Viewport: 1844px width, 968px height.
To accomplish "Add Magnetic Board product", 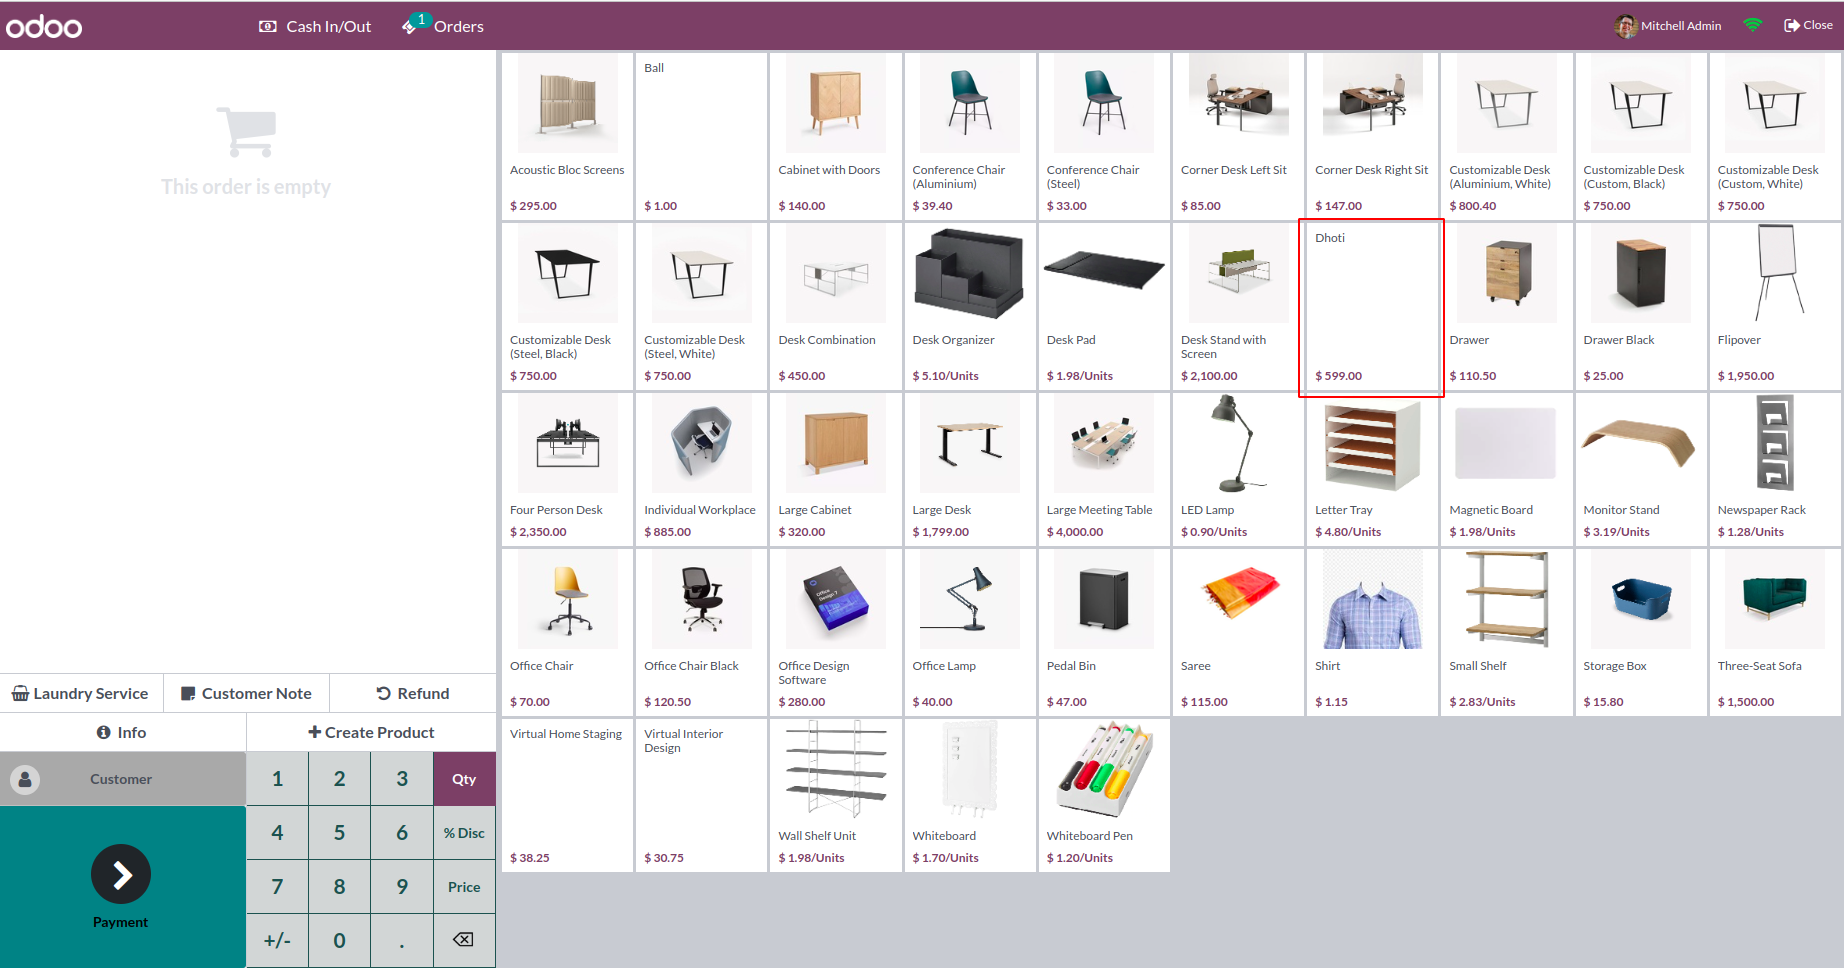I will (x=1506, y=469).
